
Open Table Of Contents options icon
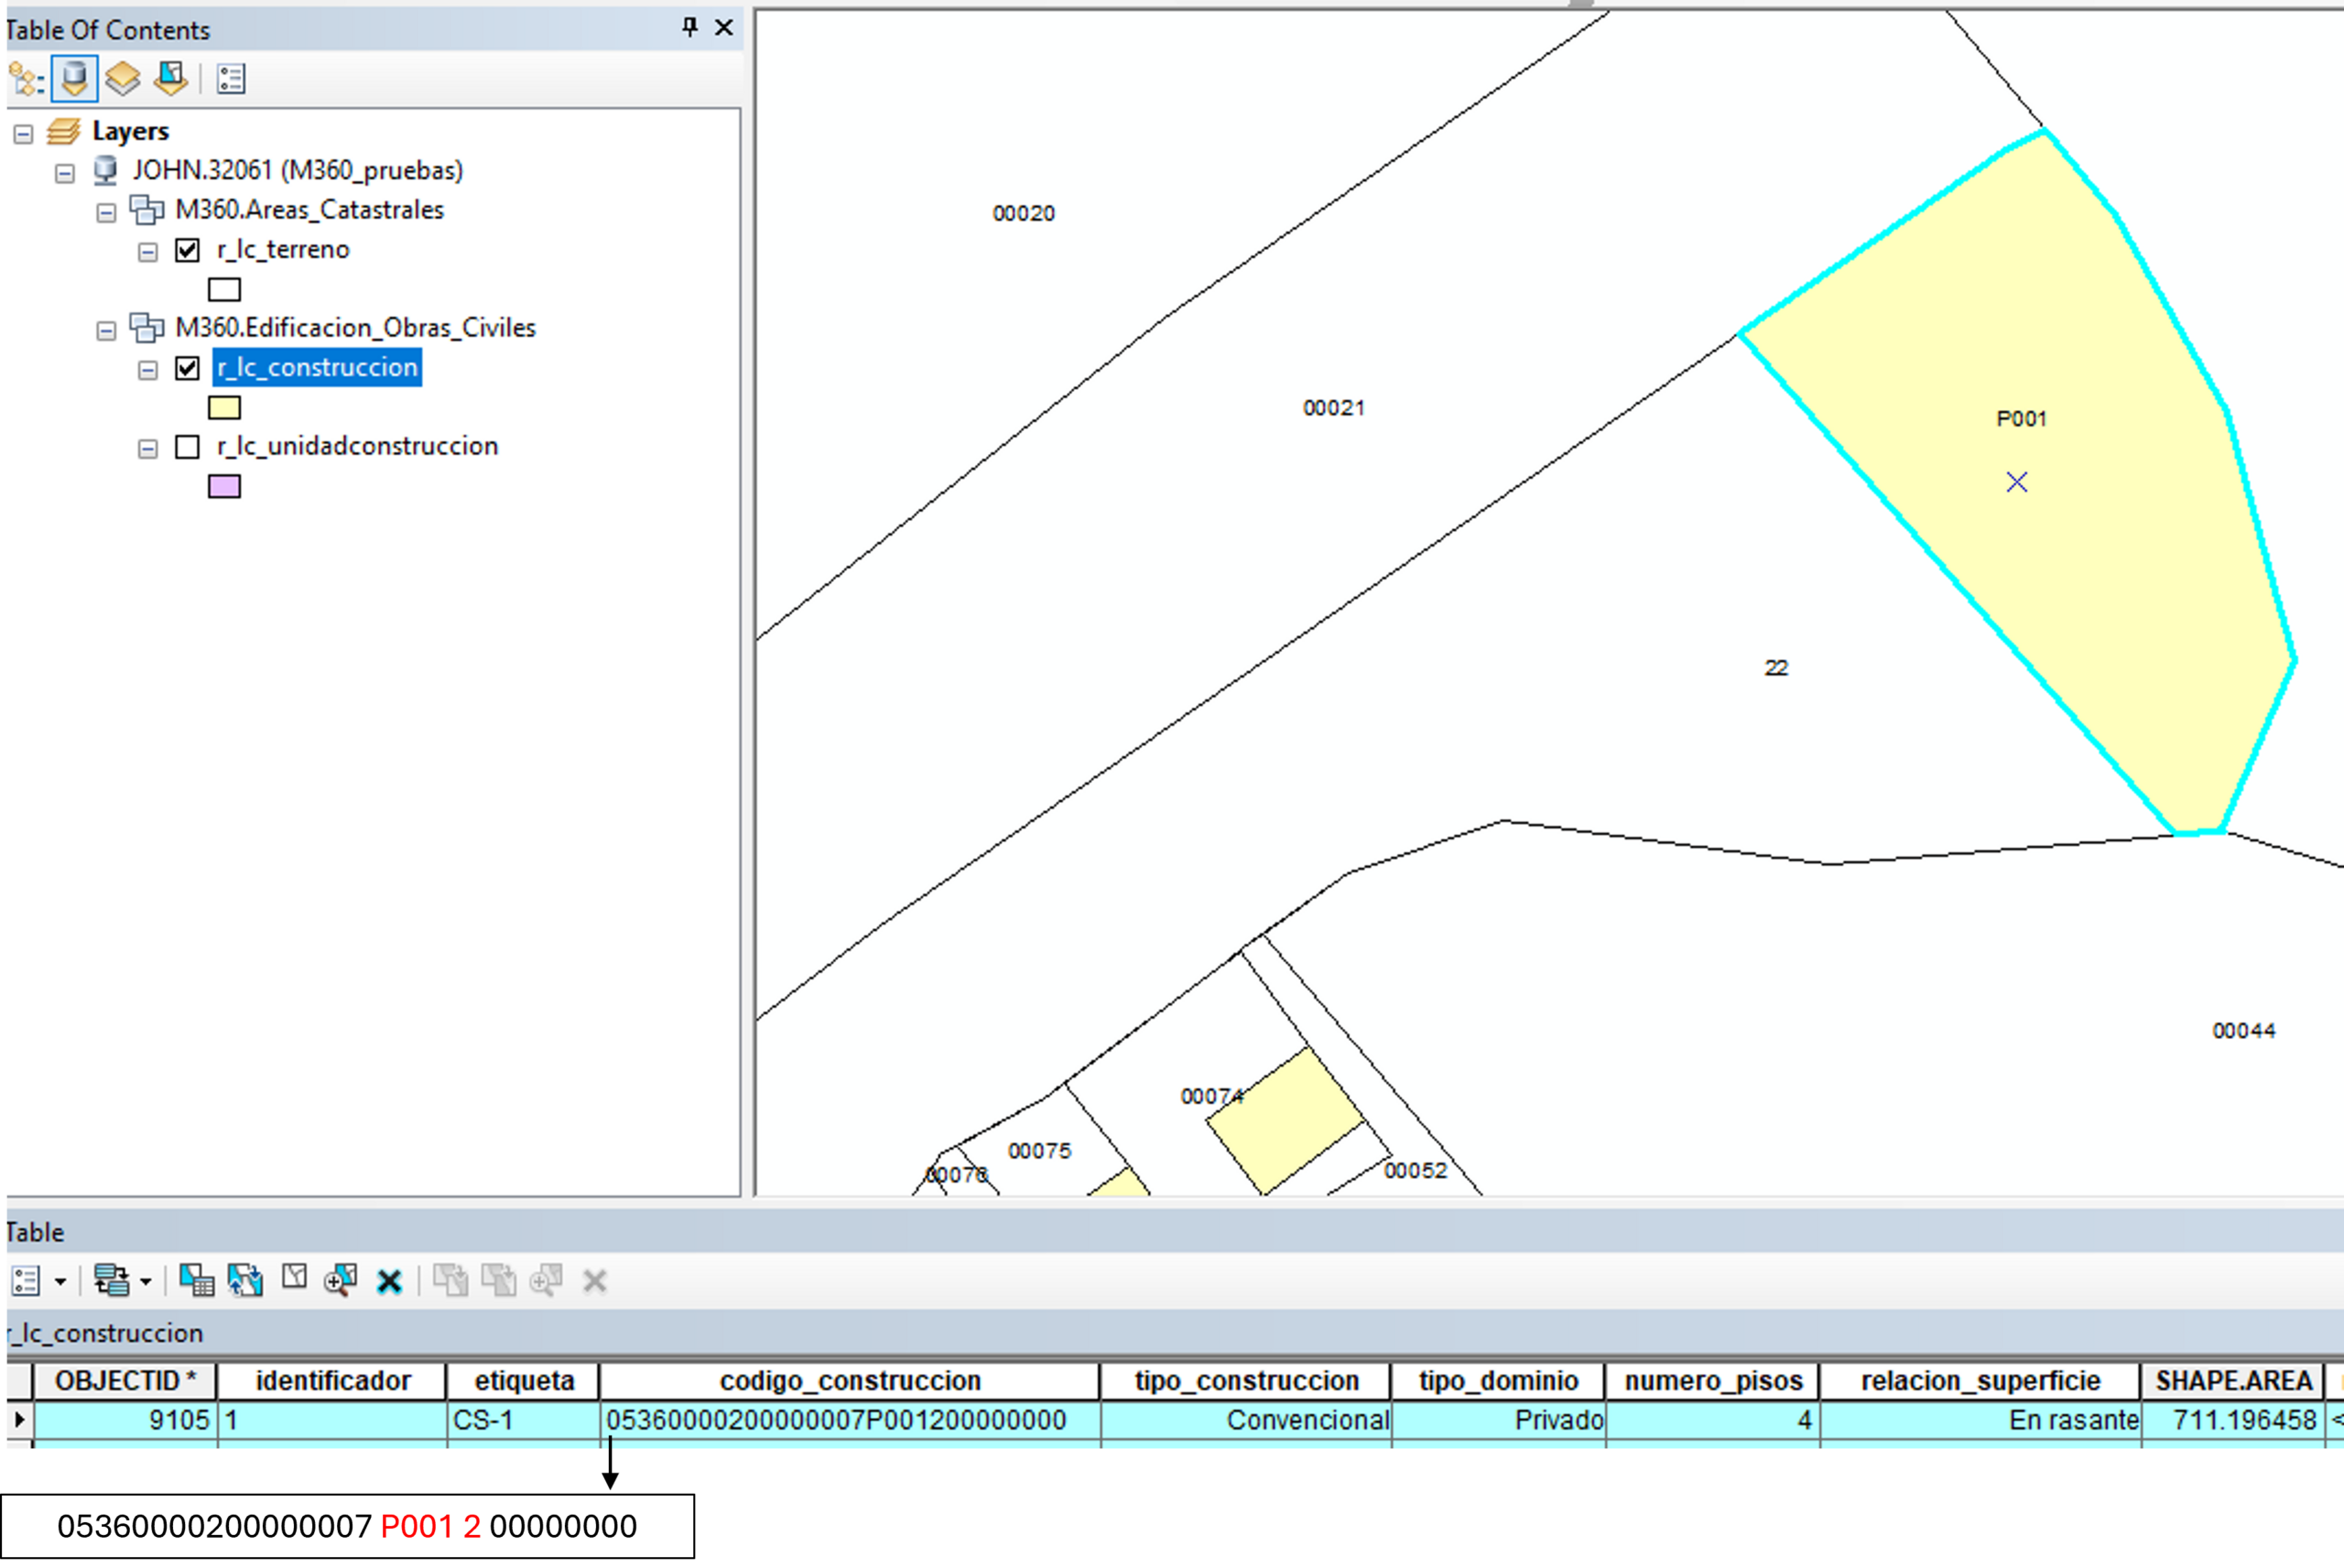tap(231, 79)
